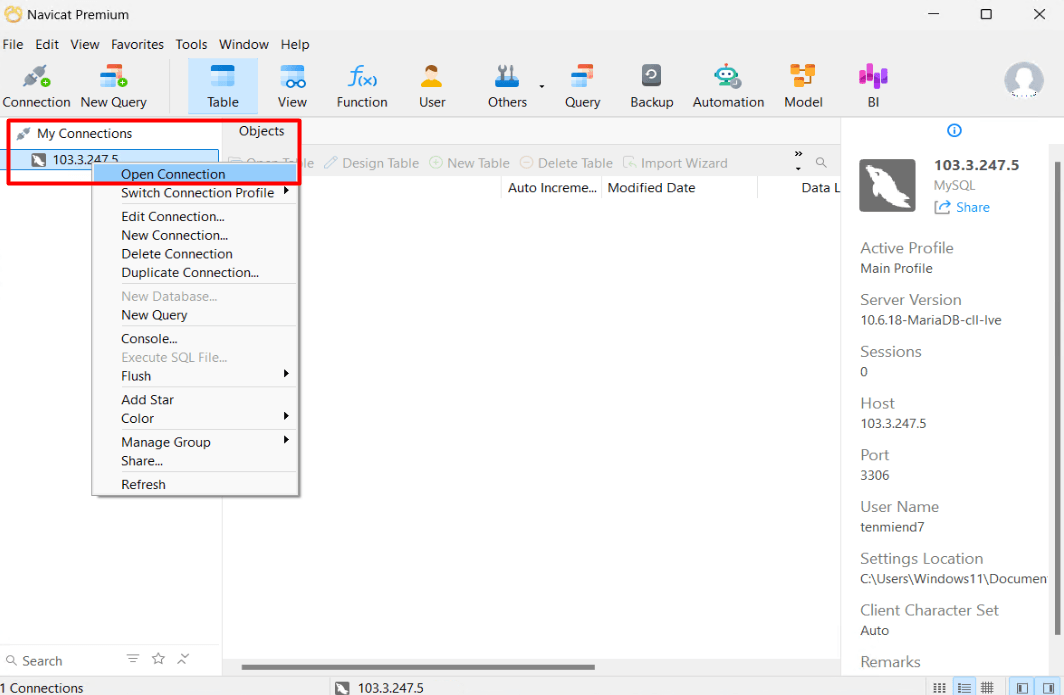1064x695 pixels.
Task: Open the View menu in menu bar
Action: [85, 44]
